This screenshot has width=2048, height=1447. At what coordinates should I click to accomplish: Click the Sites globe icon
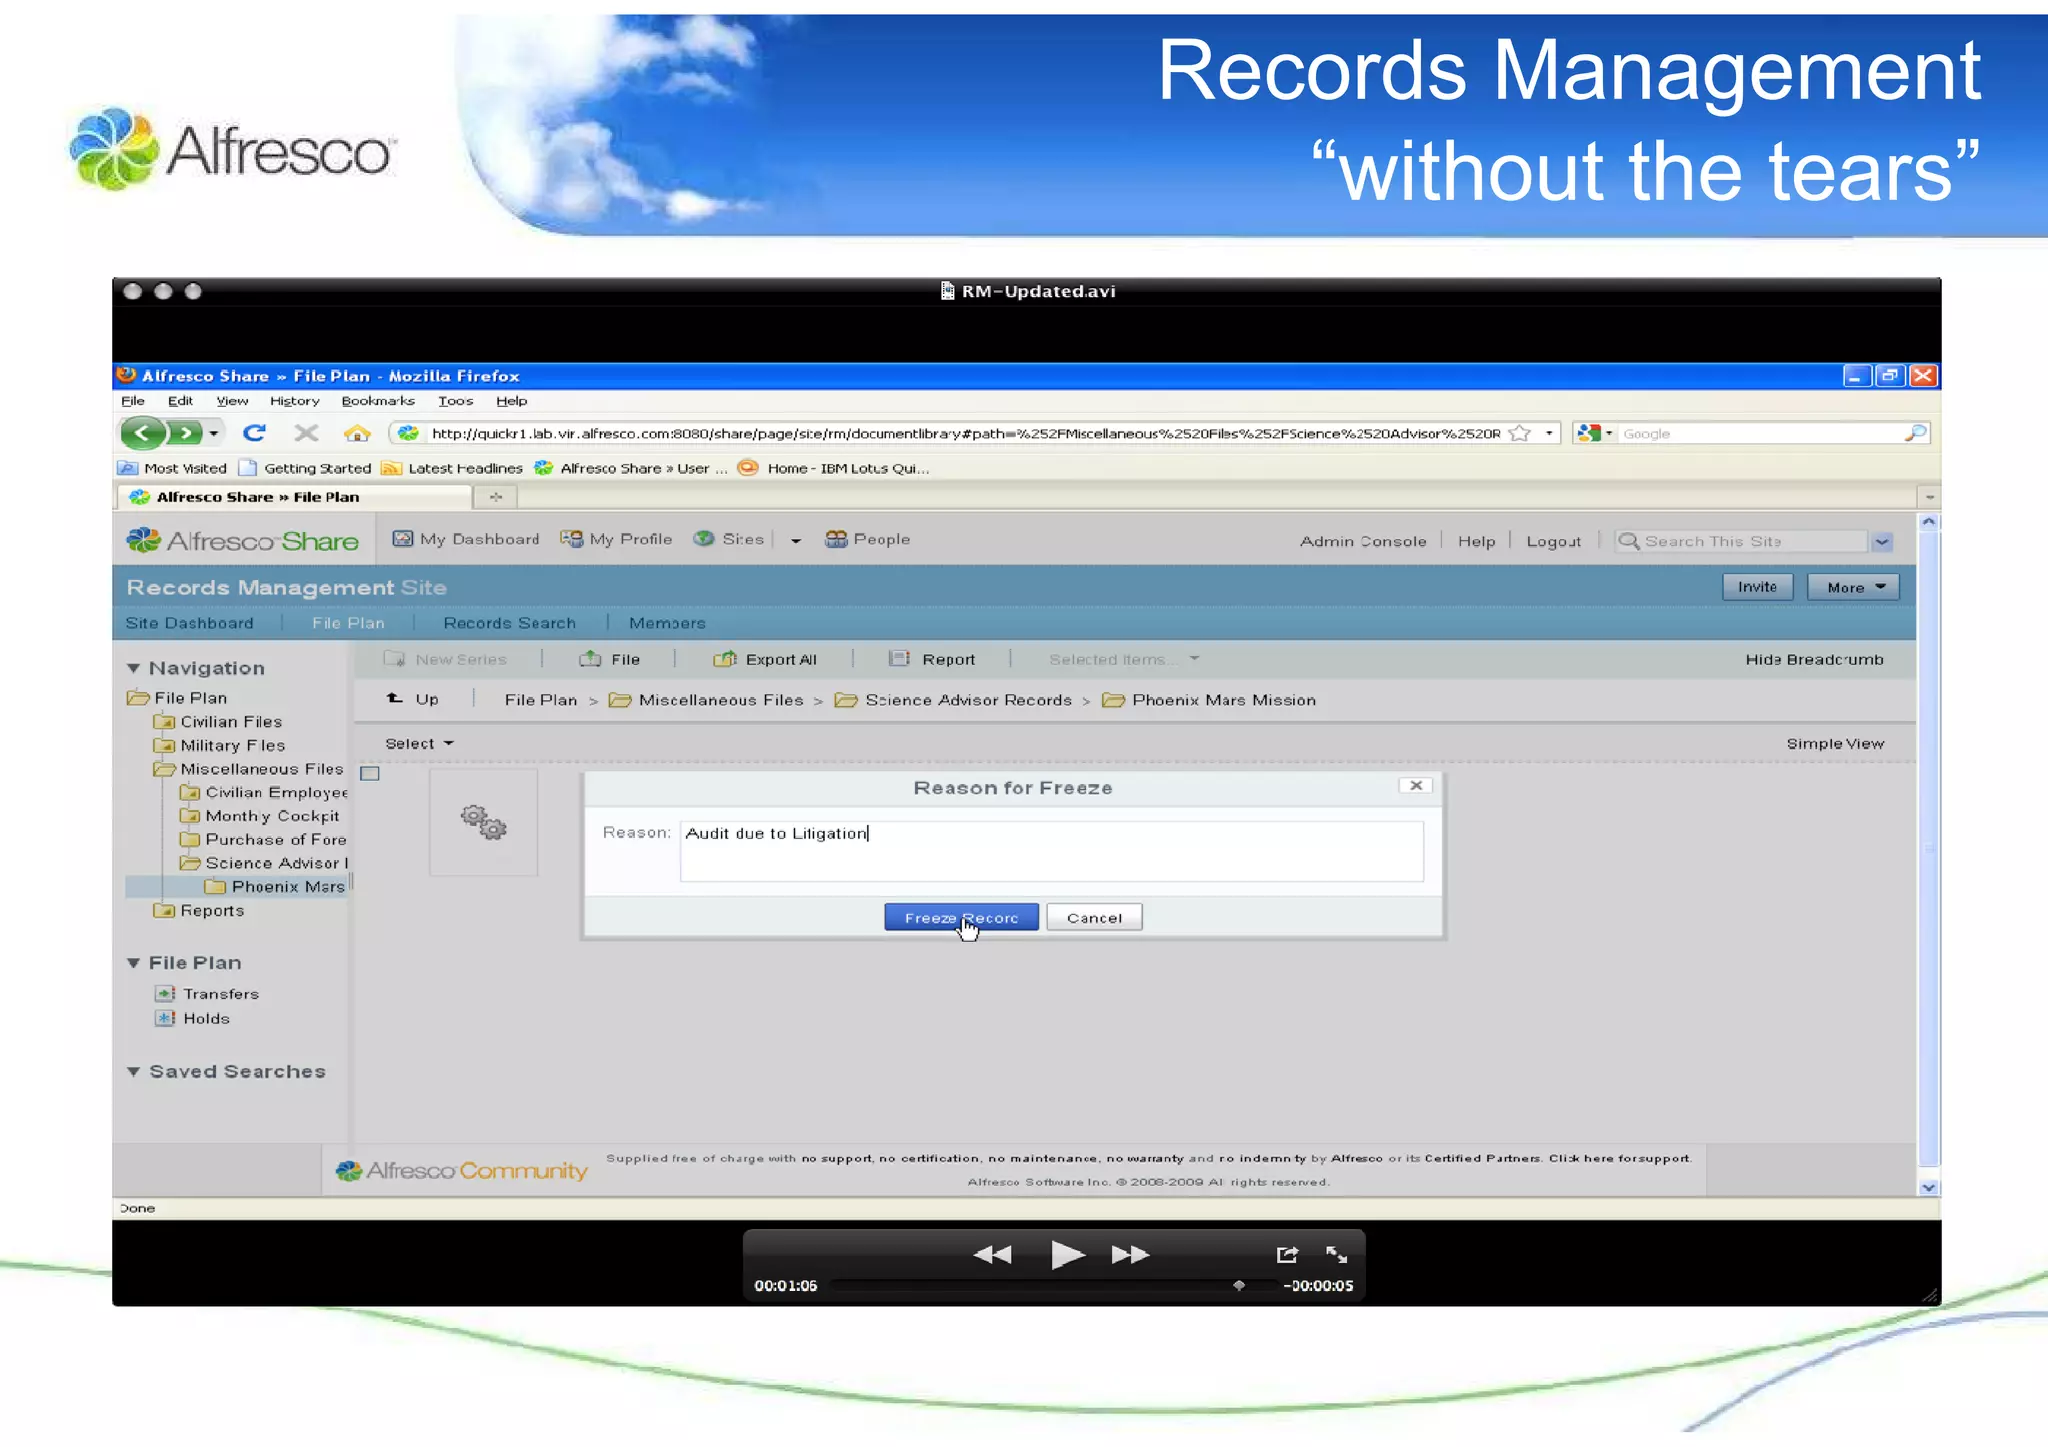click(704, 539)
